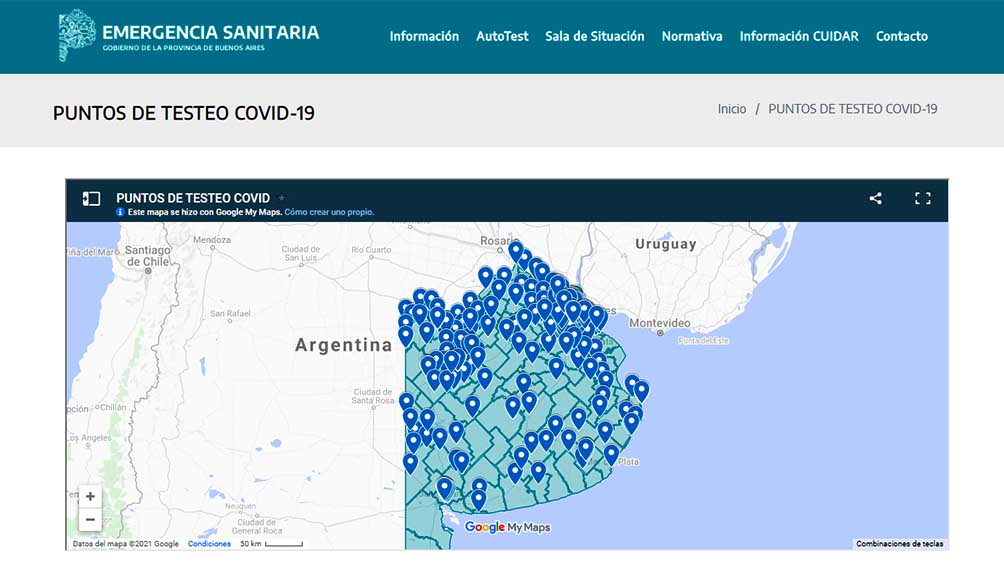Share the map using the share icon
The width and height of the screenshot is (1004, 565).
coord(875,199)
